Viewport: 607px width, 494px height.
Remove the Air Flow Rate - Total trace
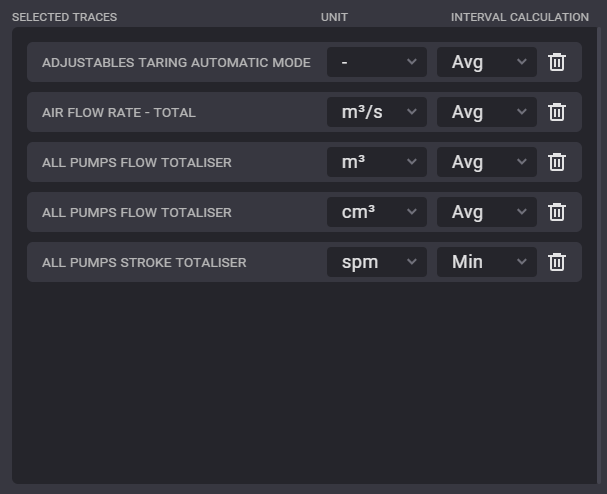click(557, 112)
